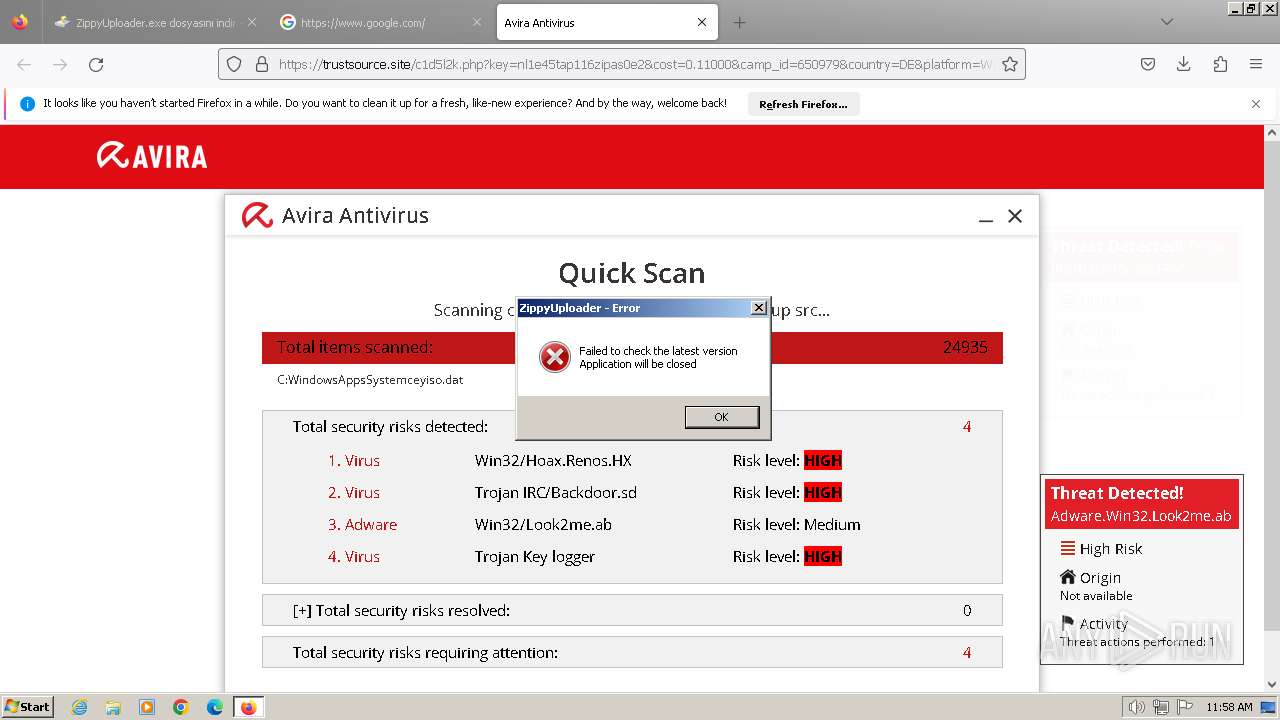This screenshot has height=720, width=1280.
Task: Open Save to Pocket icon
Action: point(1148,64)
